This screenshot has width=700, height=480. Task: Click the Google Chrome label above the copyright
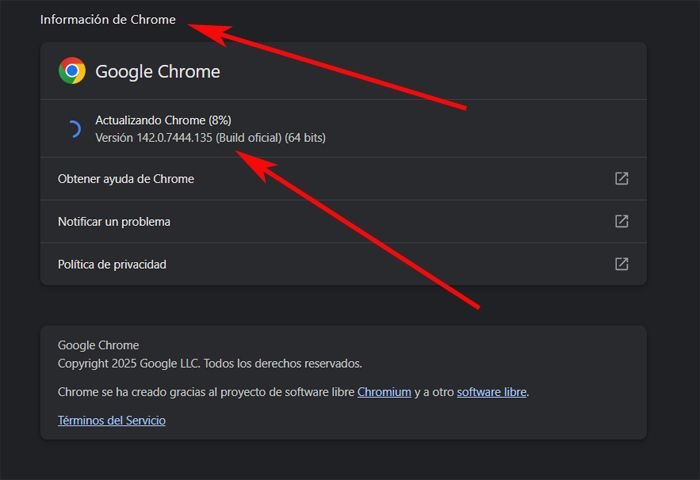pyautogui.click(x=98, y=345)
